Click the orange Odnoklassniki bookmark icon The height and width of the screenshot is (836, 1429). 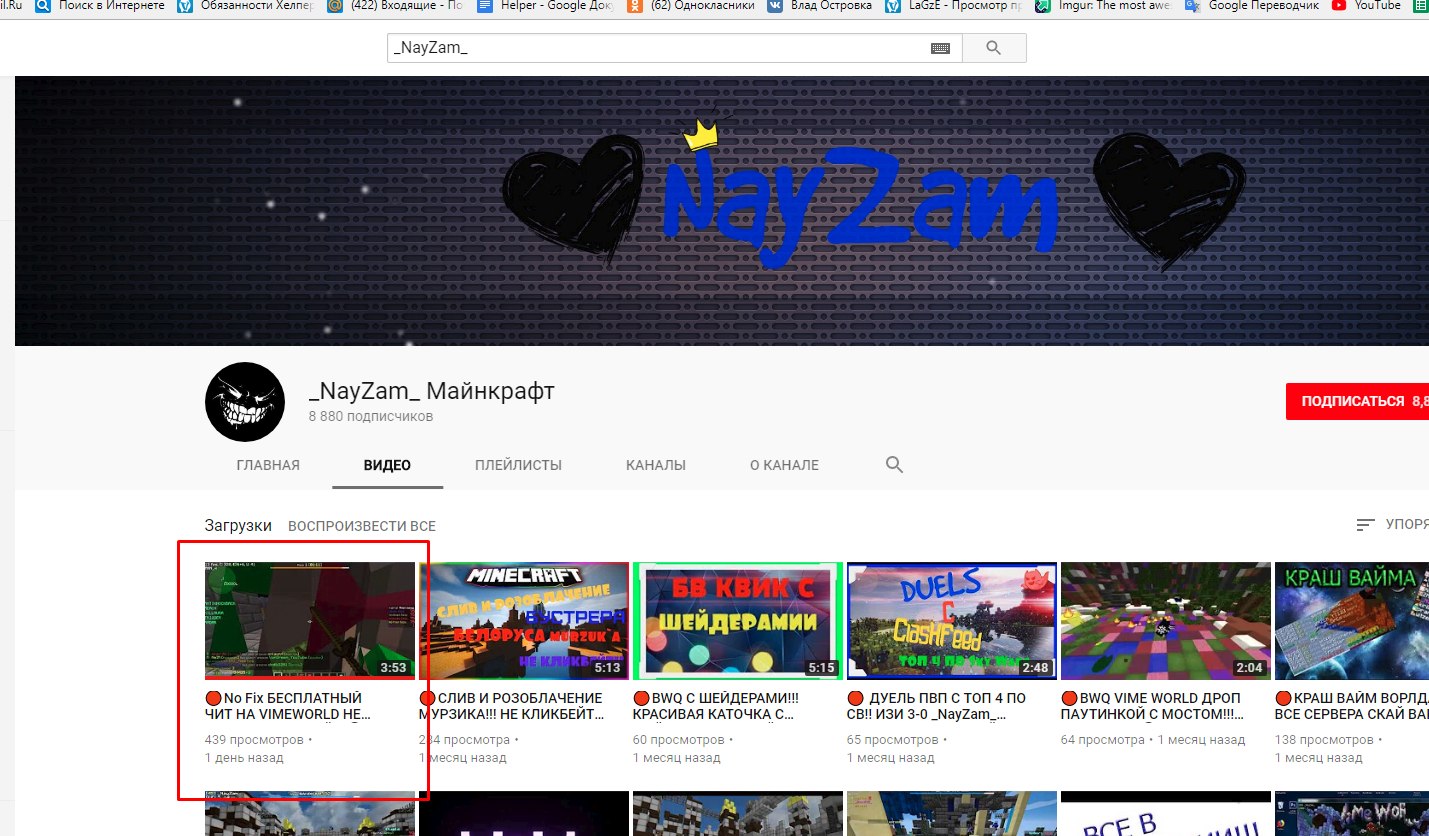pyautogui.click(x=635, y=6)
